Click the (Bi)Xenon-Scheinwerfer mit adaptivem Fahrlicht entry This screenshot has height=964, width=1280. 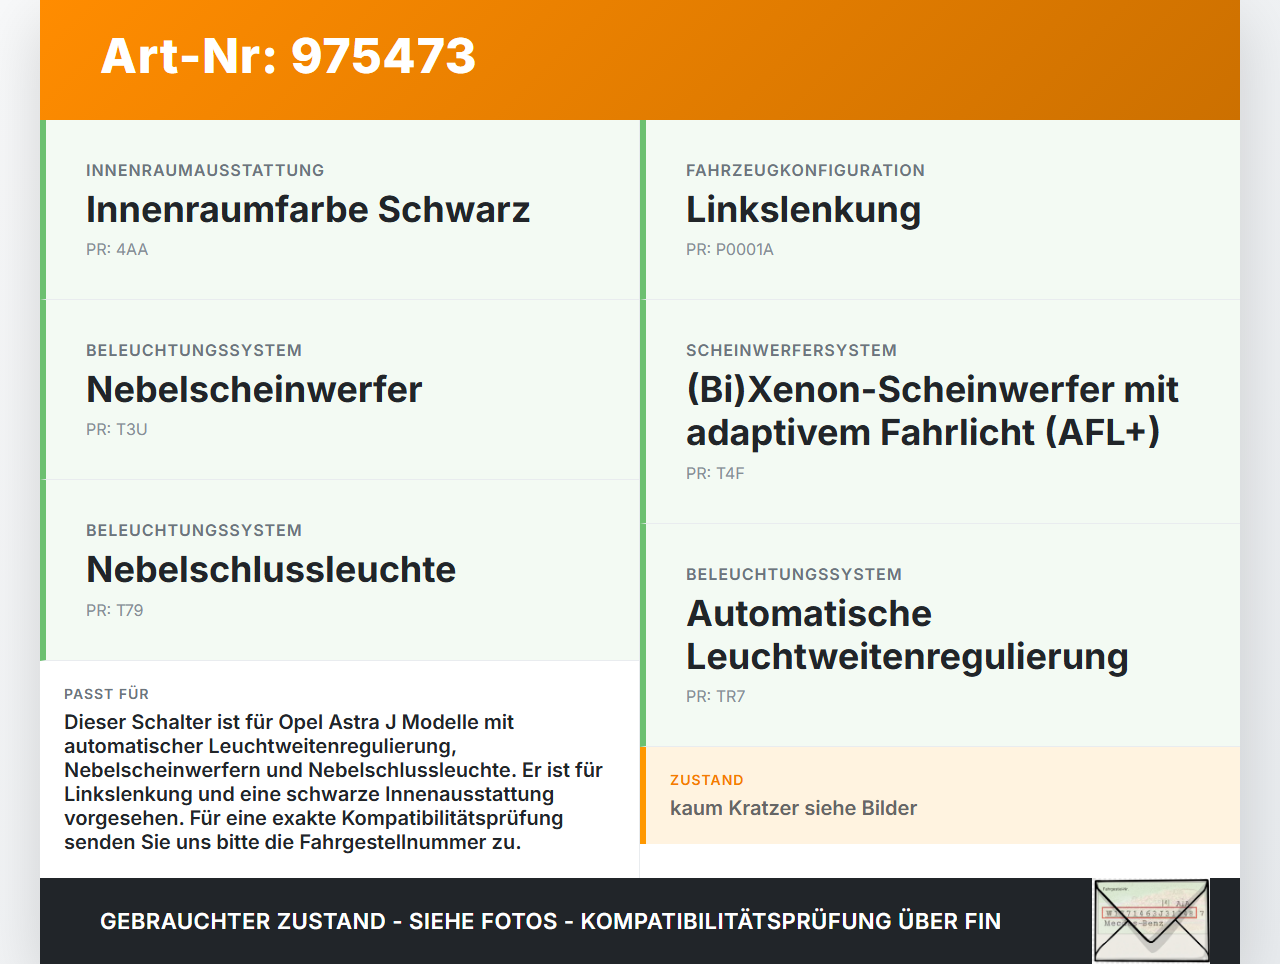[931, 410]
